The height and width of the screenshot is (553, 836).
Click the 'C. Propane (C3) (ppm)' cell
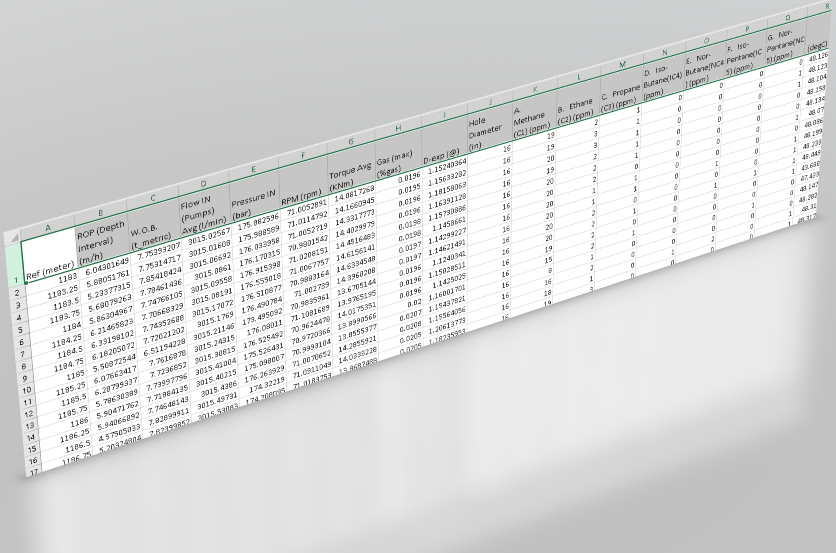coord(621,92)
